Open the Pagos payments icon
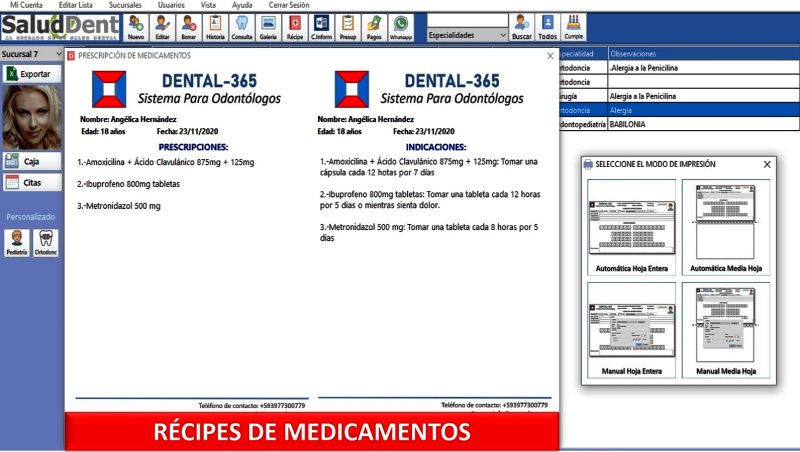 coord(374,28)
